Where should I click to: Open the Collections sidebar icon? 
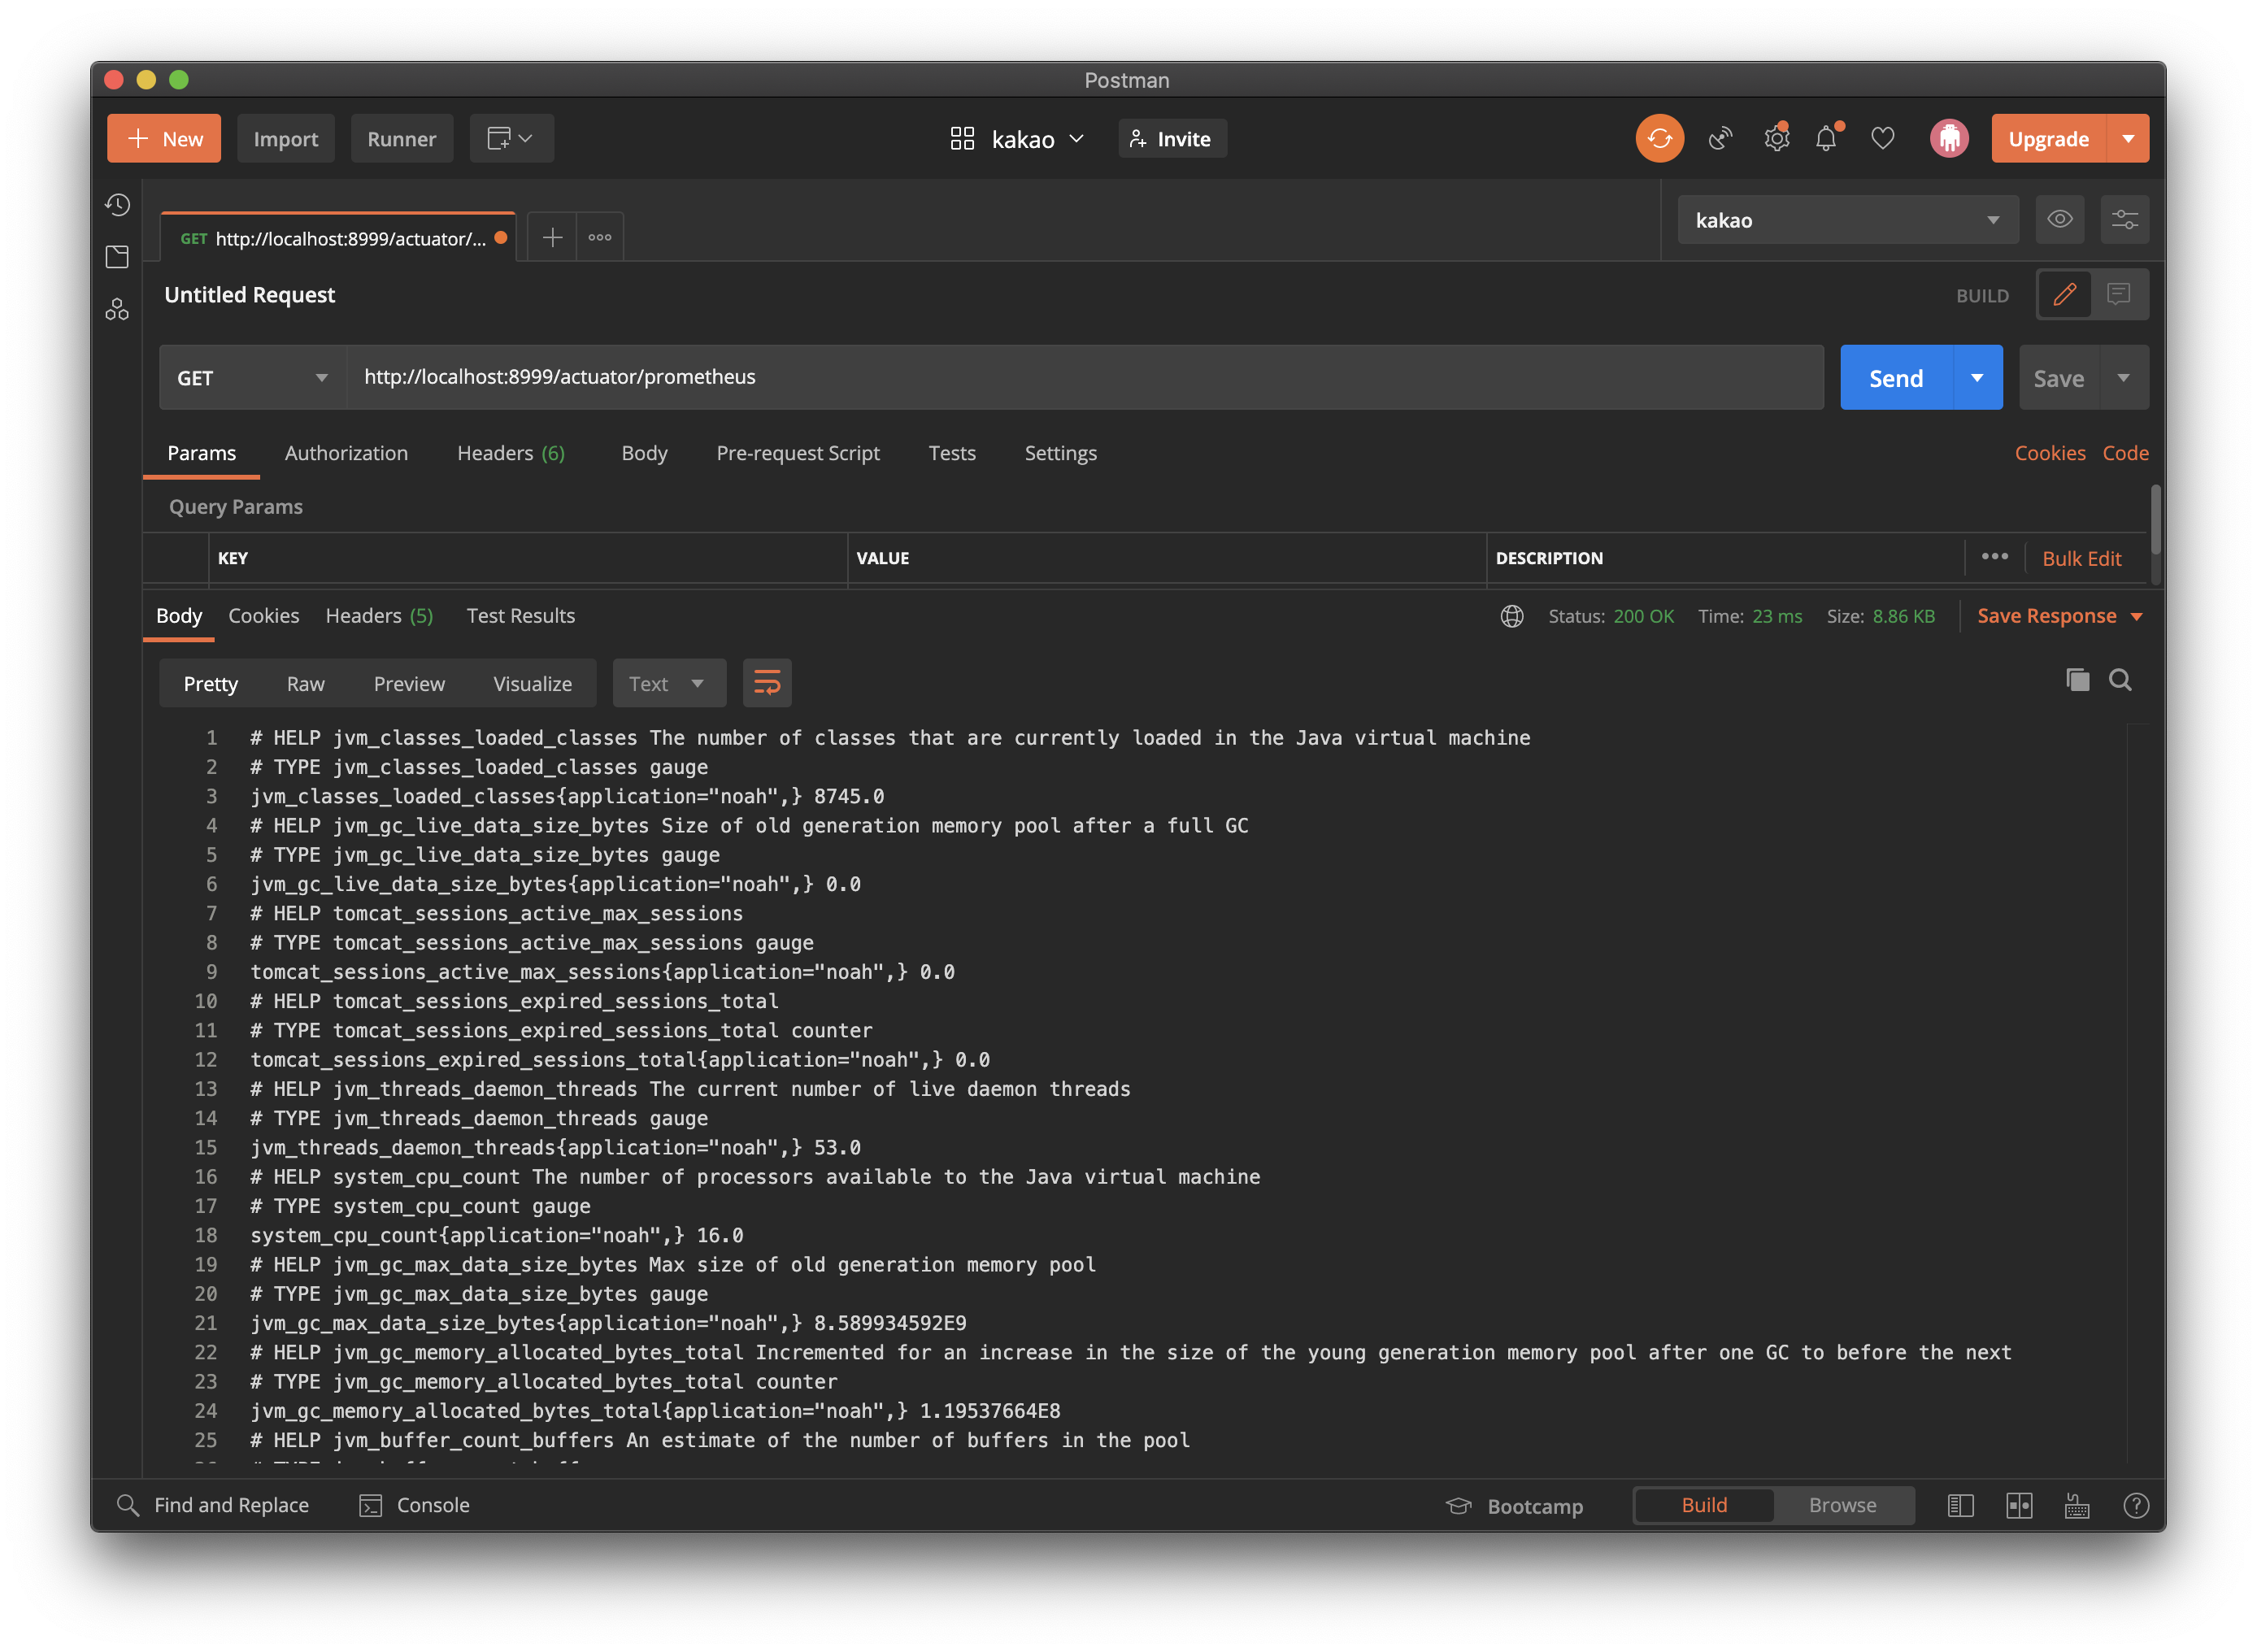coord(117,257)
